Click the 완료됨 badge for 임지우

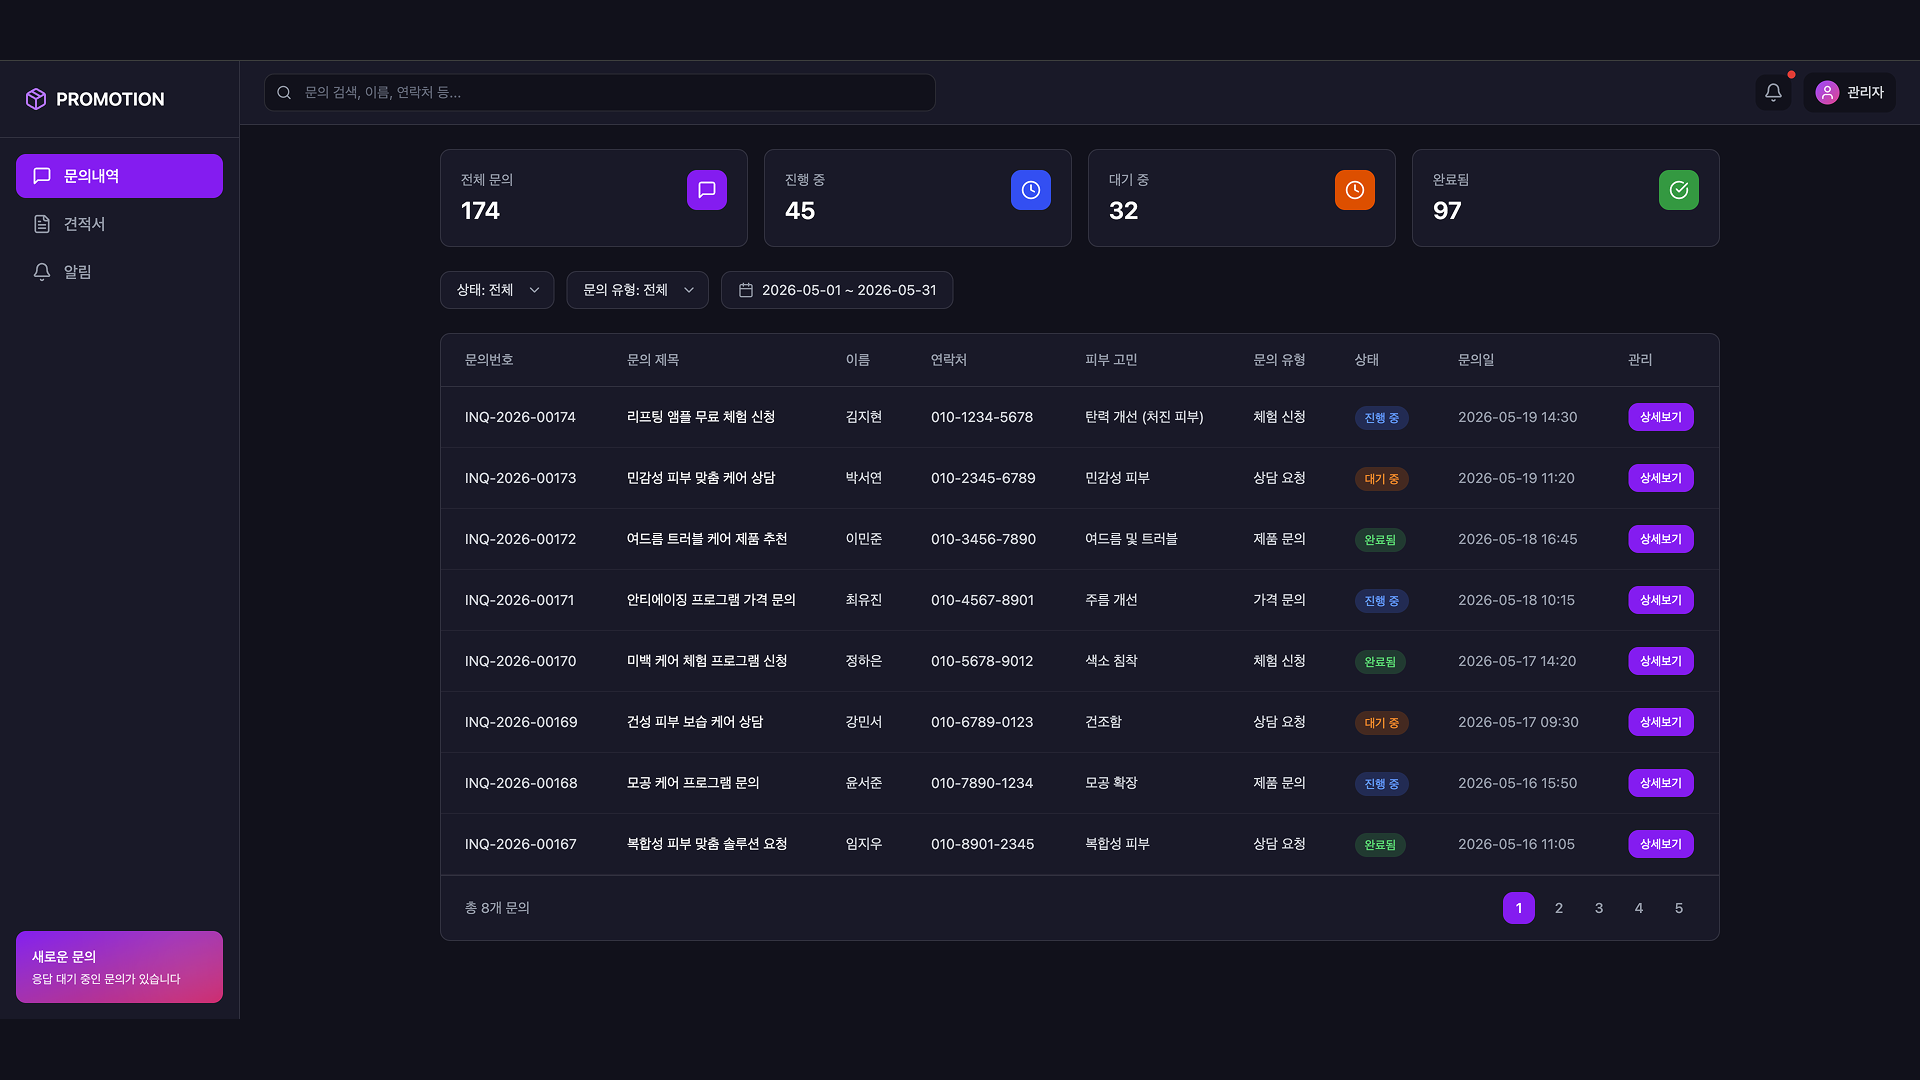(1380, 845)
